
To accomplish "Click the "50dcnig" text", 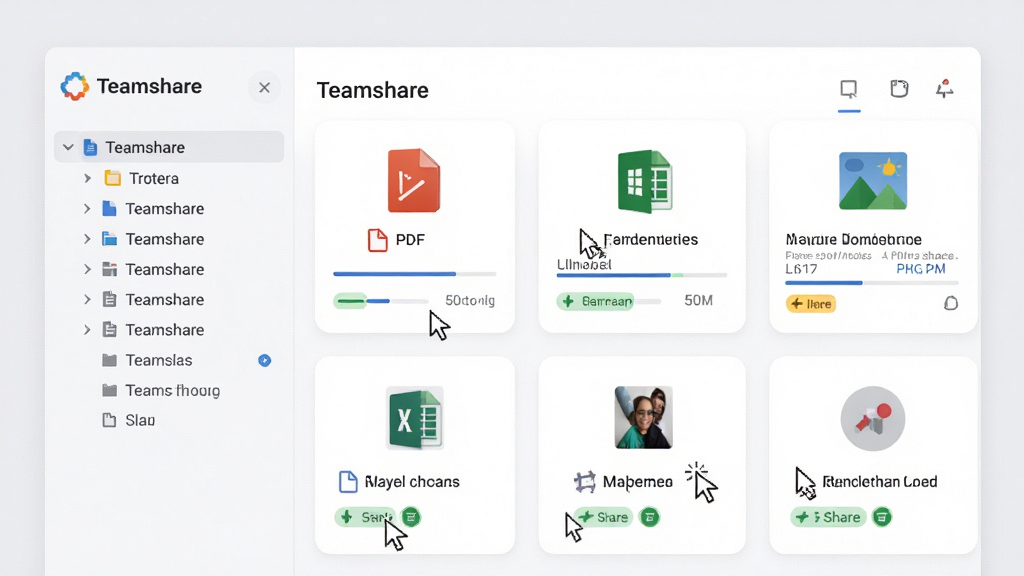I will coord(470,300).
